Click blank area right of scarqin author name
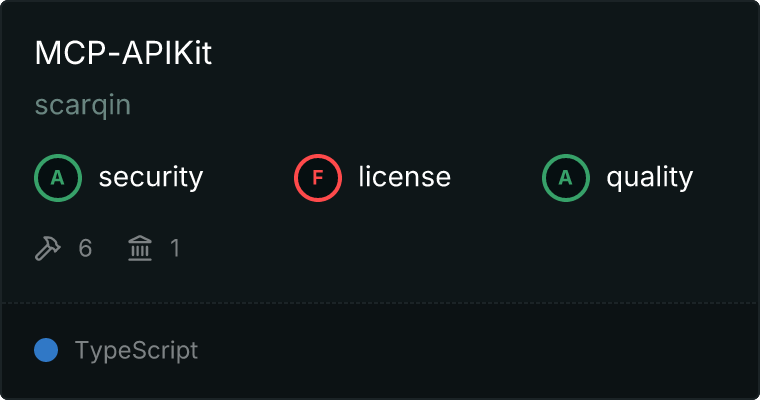 pos(400,105)
